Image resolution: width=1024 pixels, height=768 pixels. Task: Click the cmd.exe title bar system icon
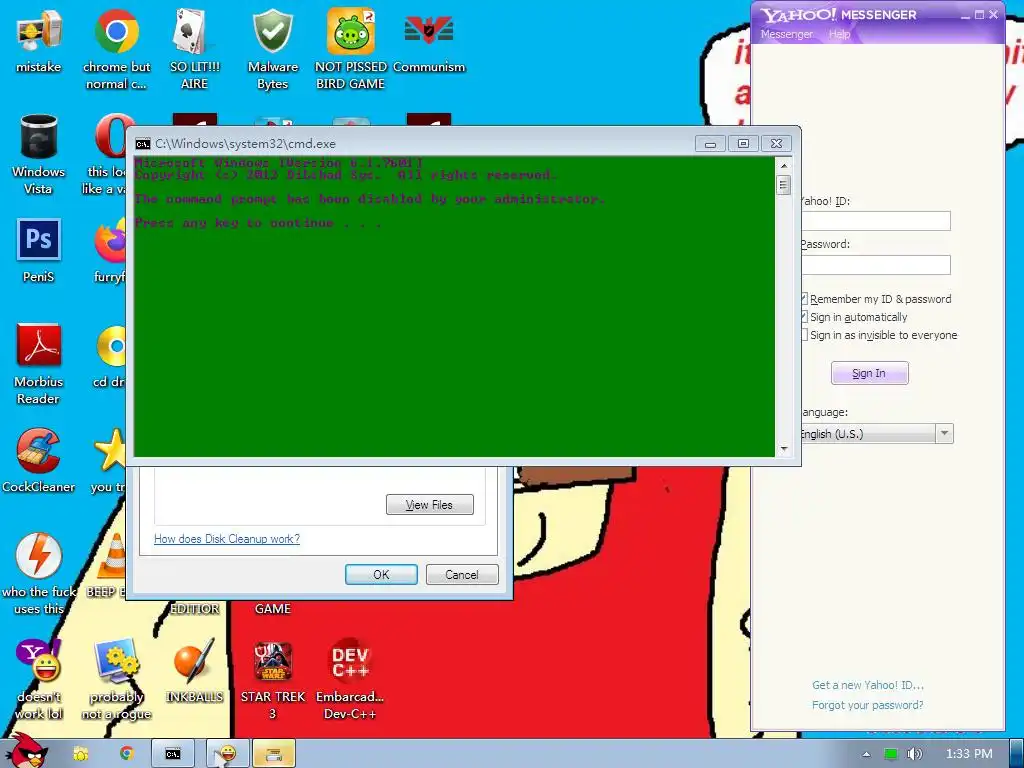tap(142, 144)
